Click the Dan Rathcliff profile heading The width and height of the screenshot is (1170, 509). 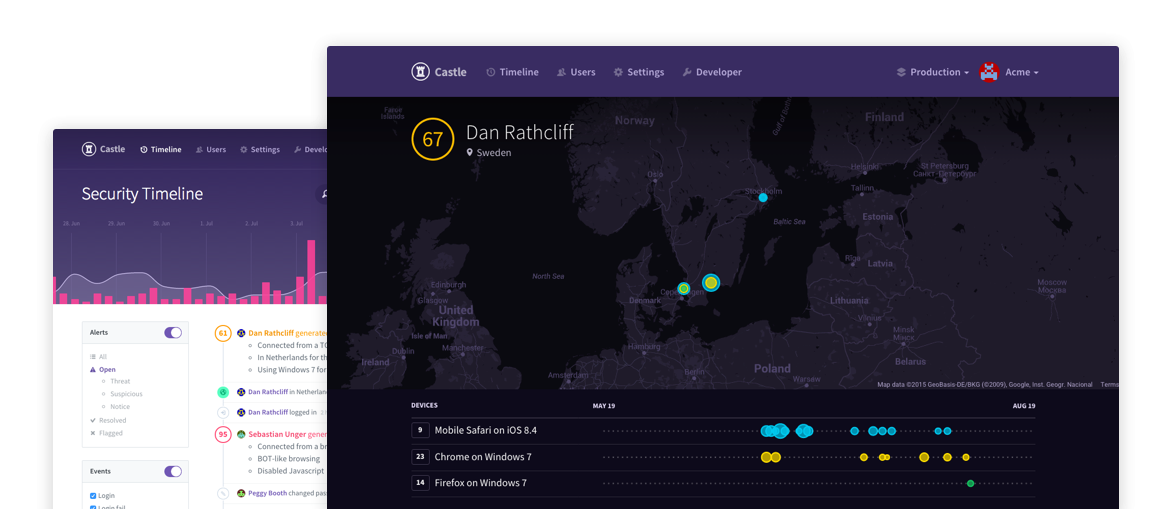point(519,132)
